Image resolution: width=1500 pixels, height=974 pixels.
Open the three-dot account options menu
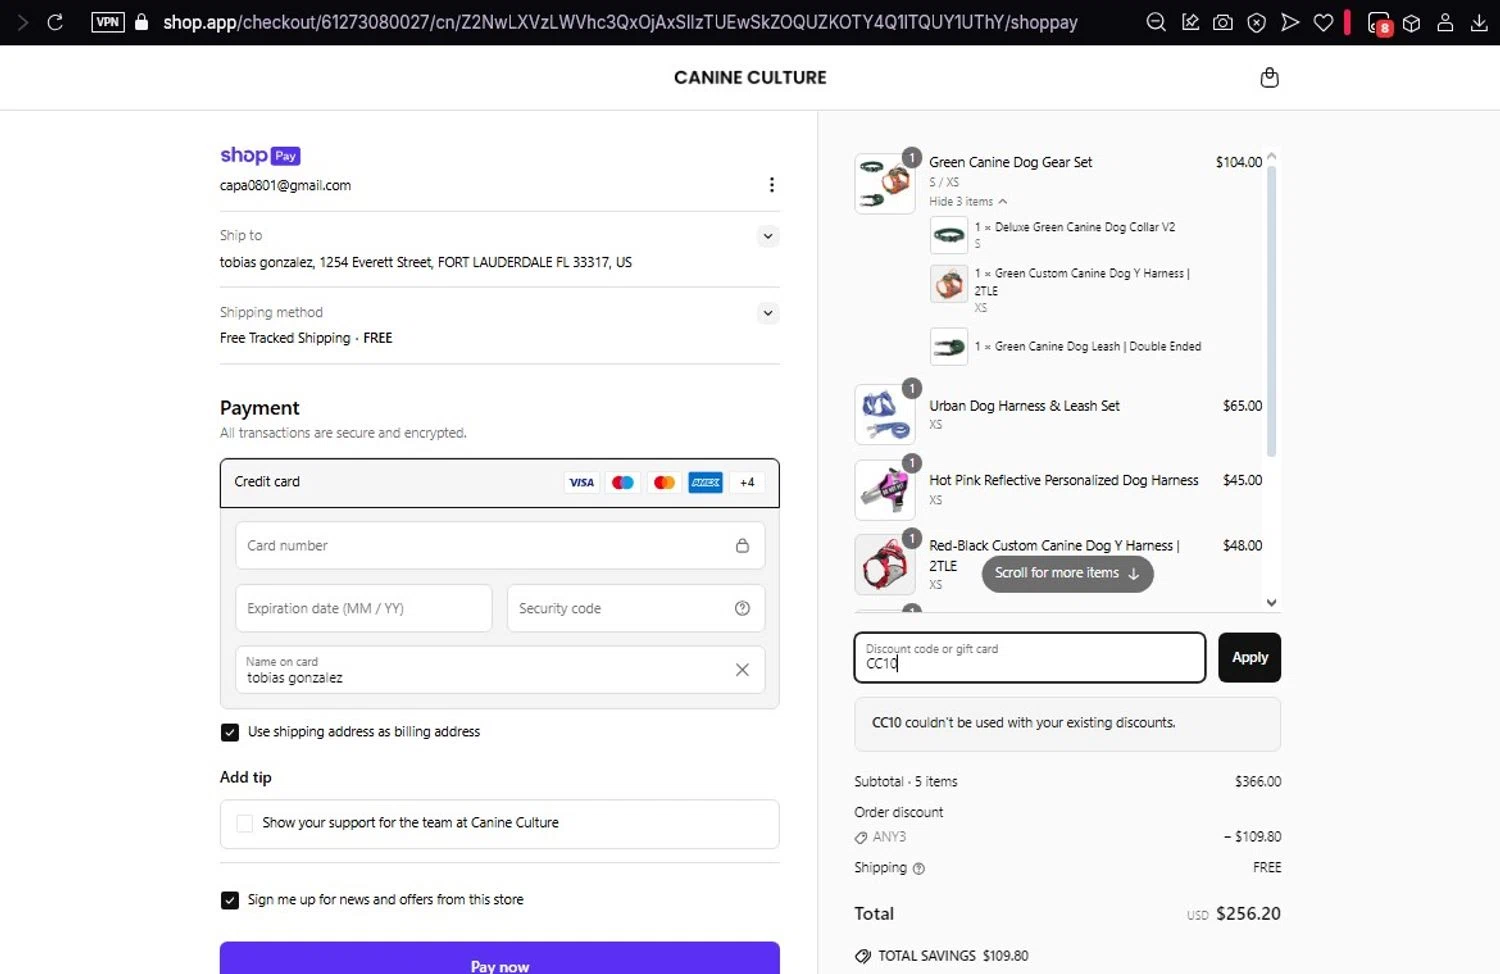click(x=771, y=185)
